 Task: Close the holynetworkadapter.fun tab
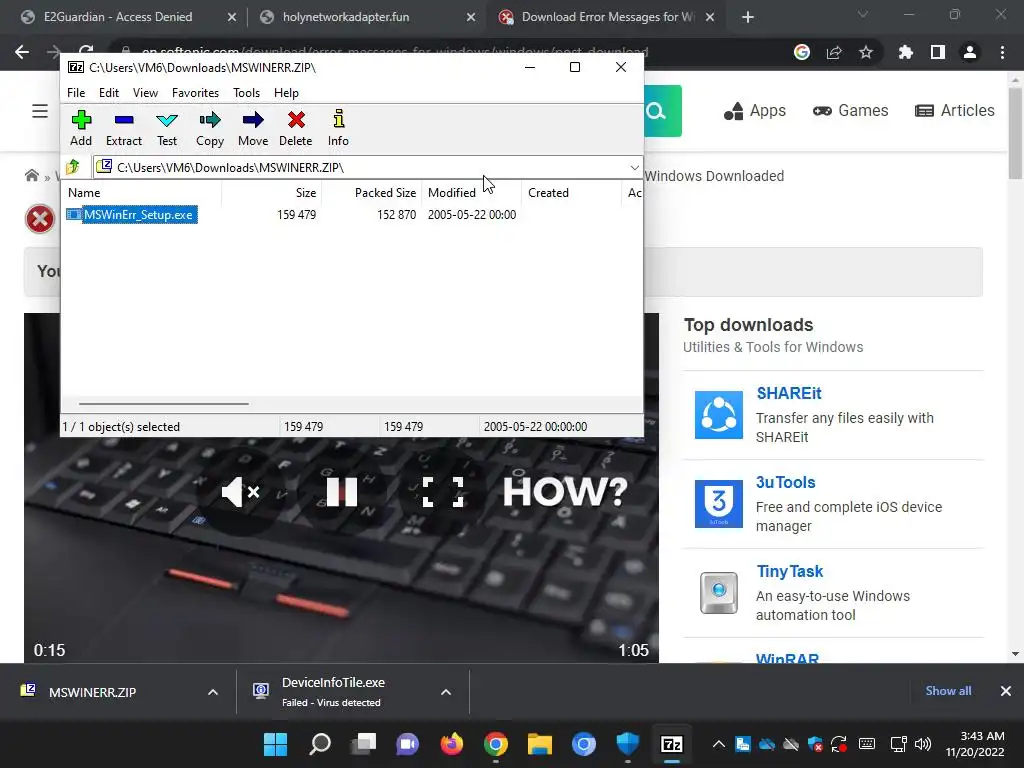coord(471,18)
